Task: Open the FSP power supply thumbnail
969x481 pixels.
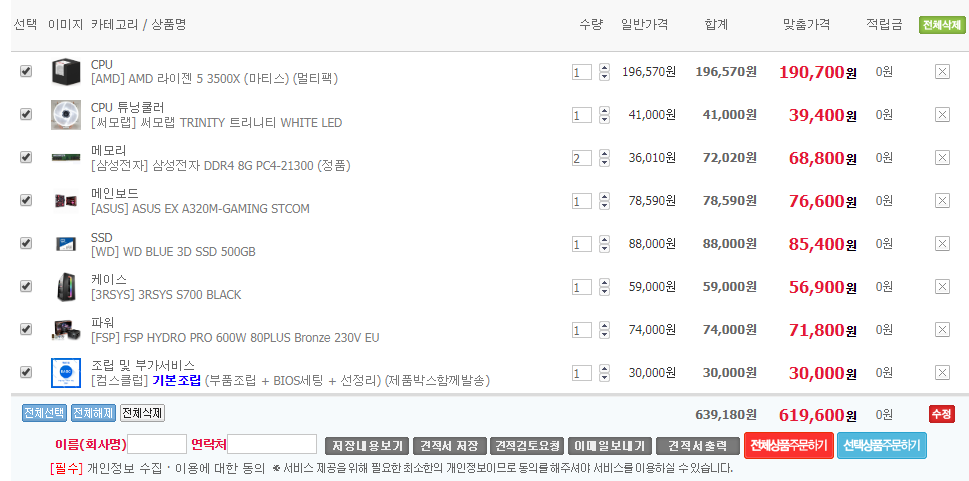Action: (x=66, y=330)
